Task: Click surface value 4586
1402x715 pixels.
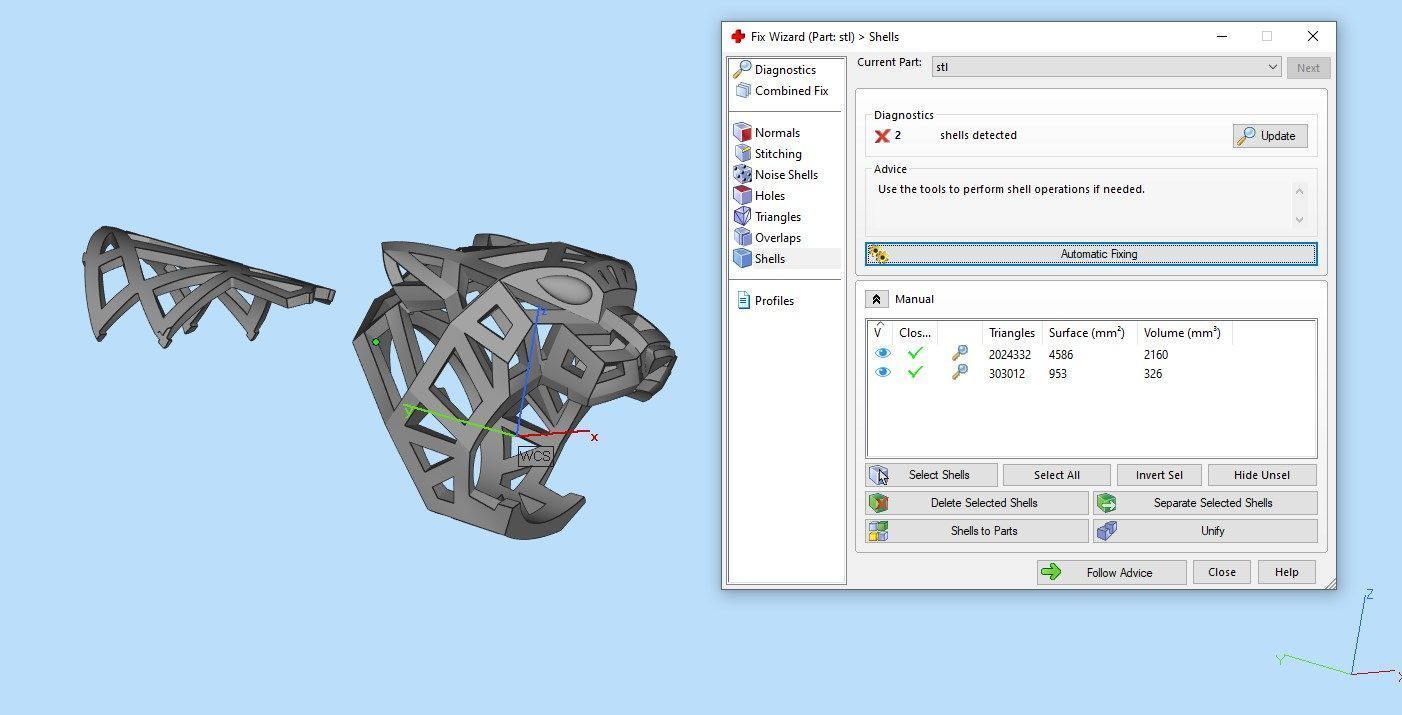Action: (1061, 355)
